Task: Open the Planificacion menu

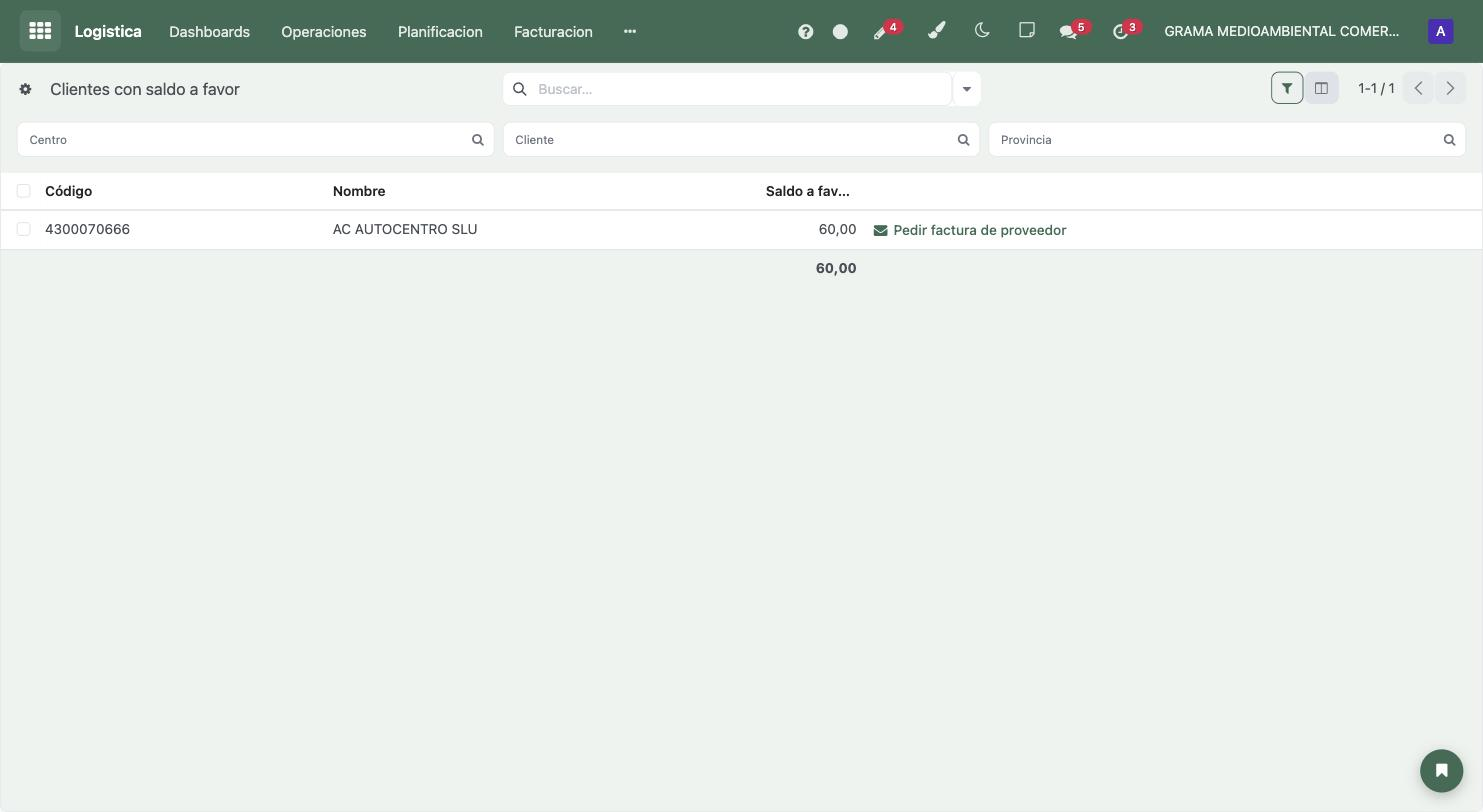Action: pyautogui.click(x=440, y=31)
